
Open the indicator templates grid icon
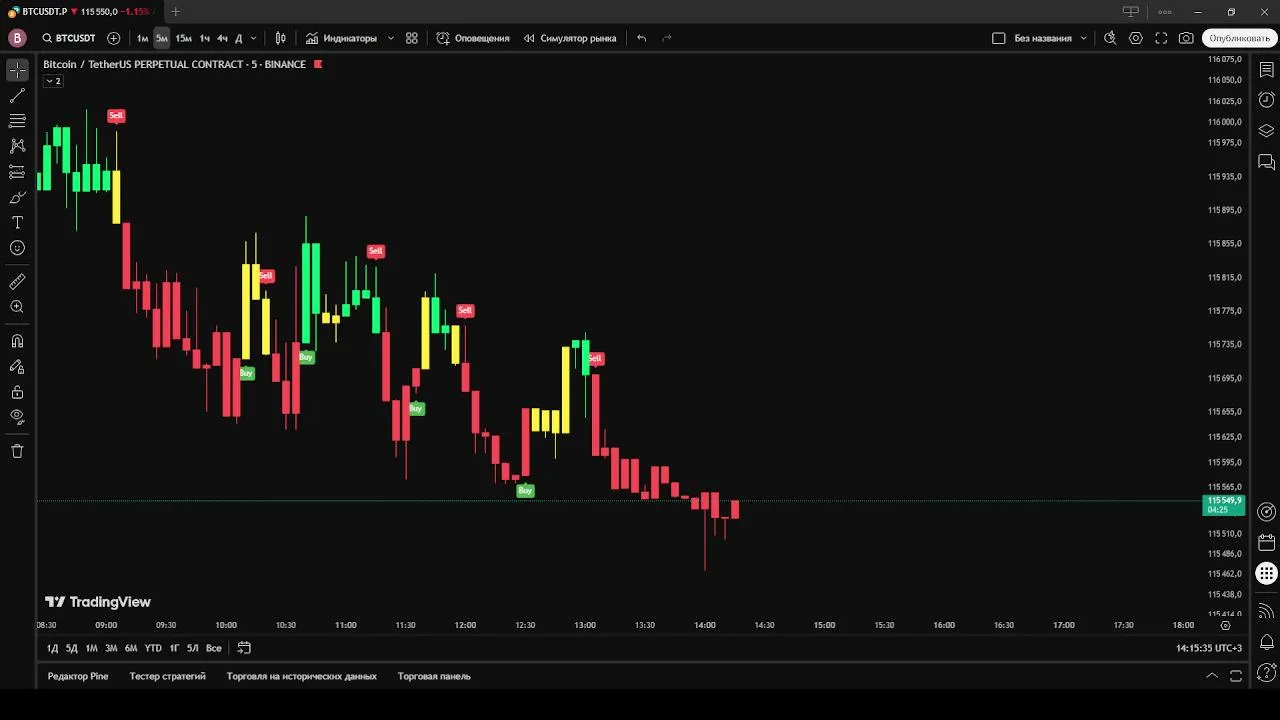coord(412,38)
